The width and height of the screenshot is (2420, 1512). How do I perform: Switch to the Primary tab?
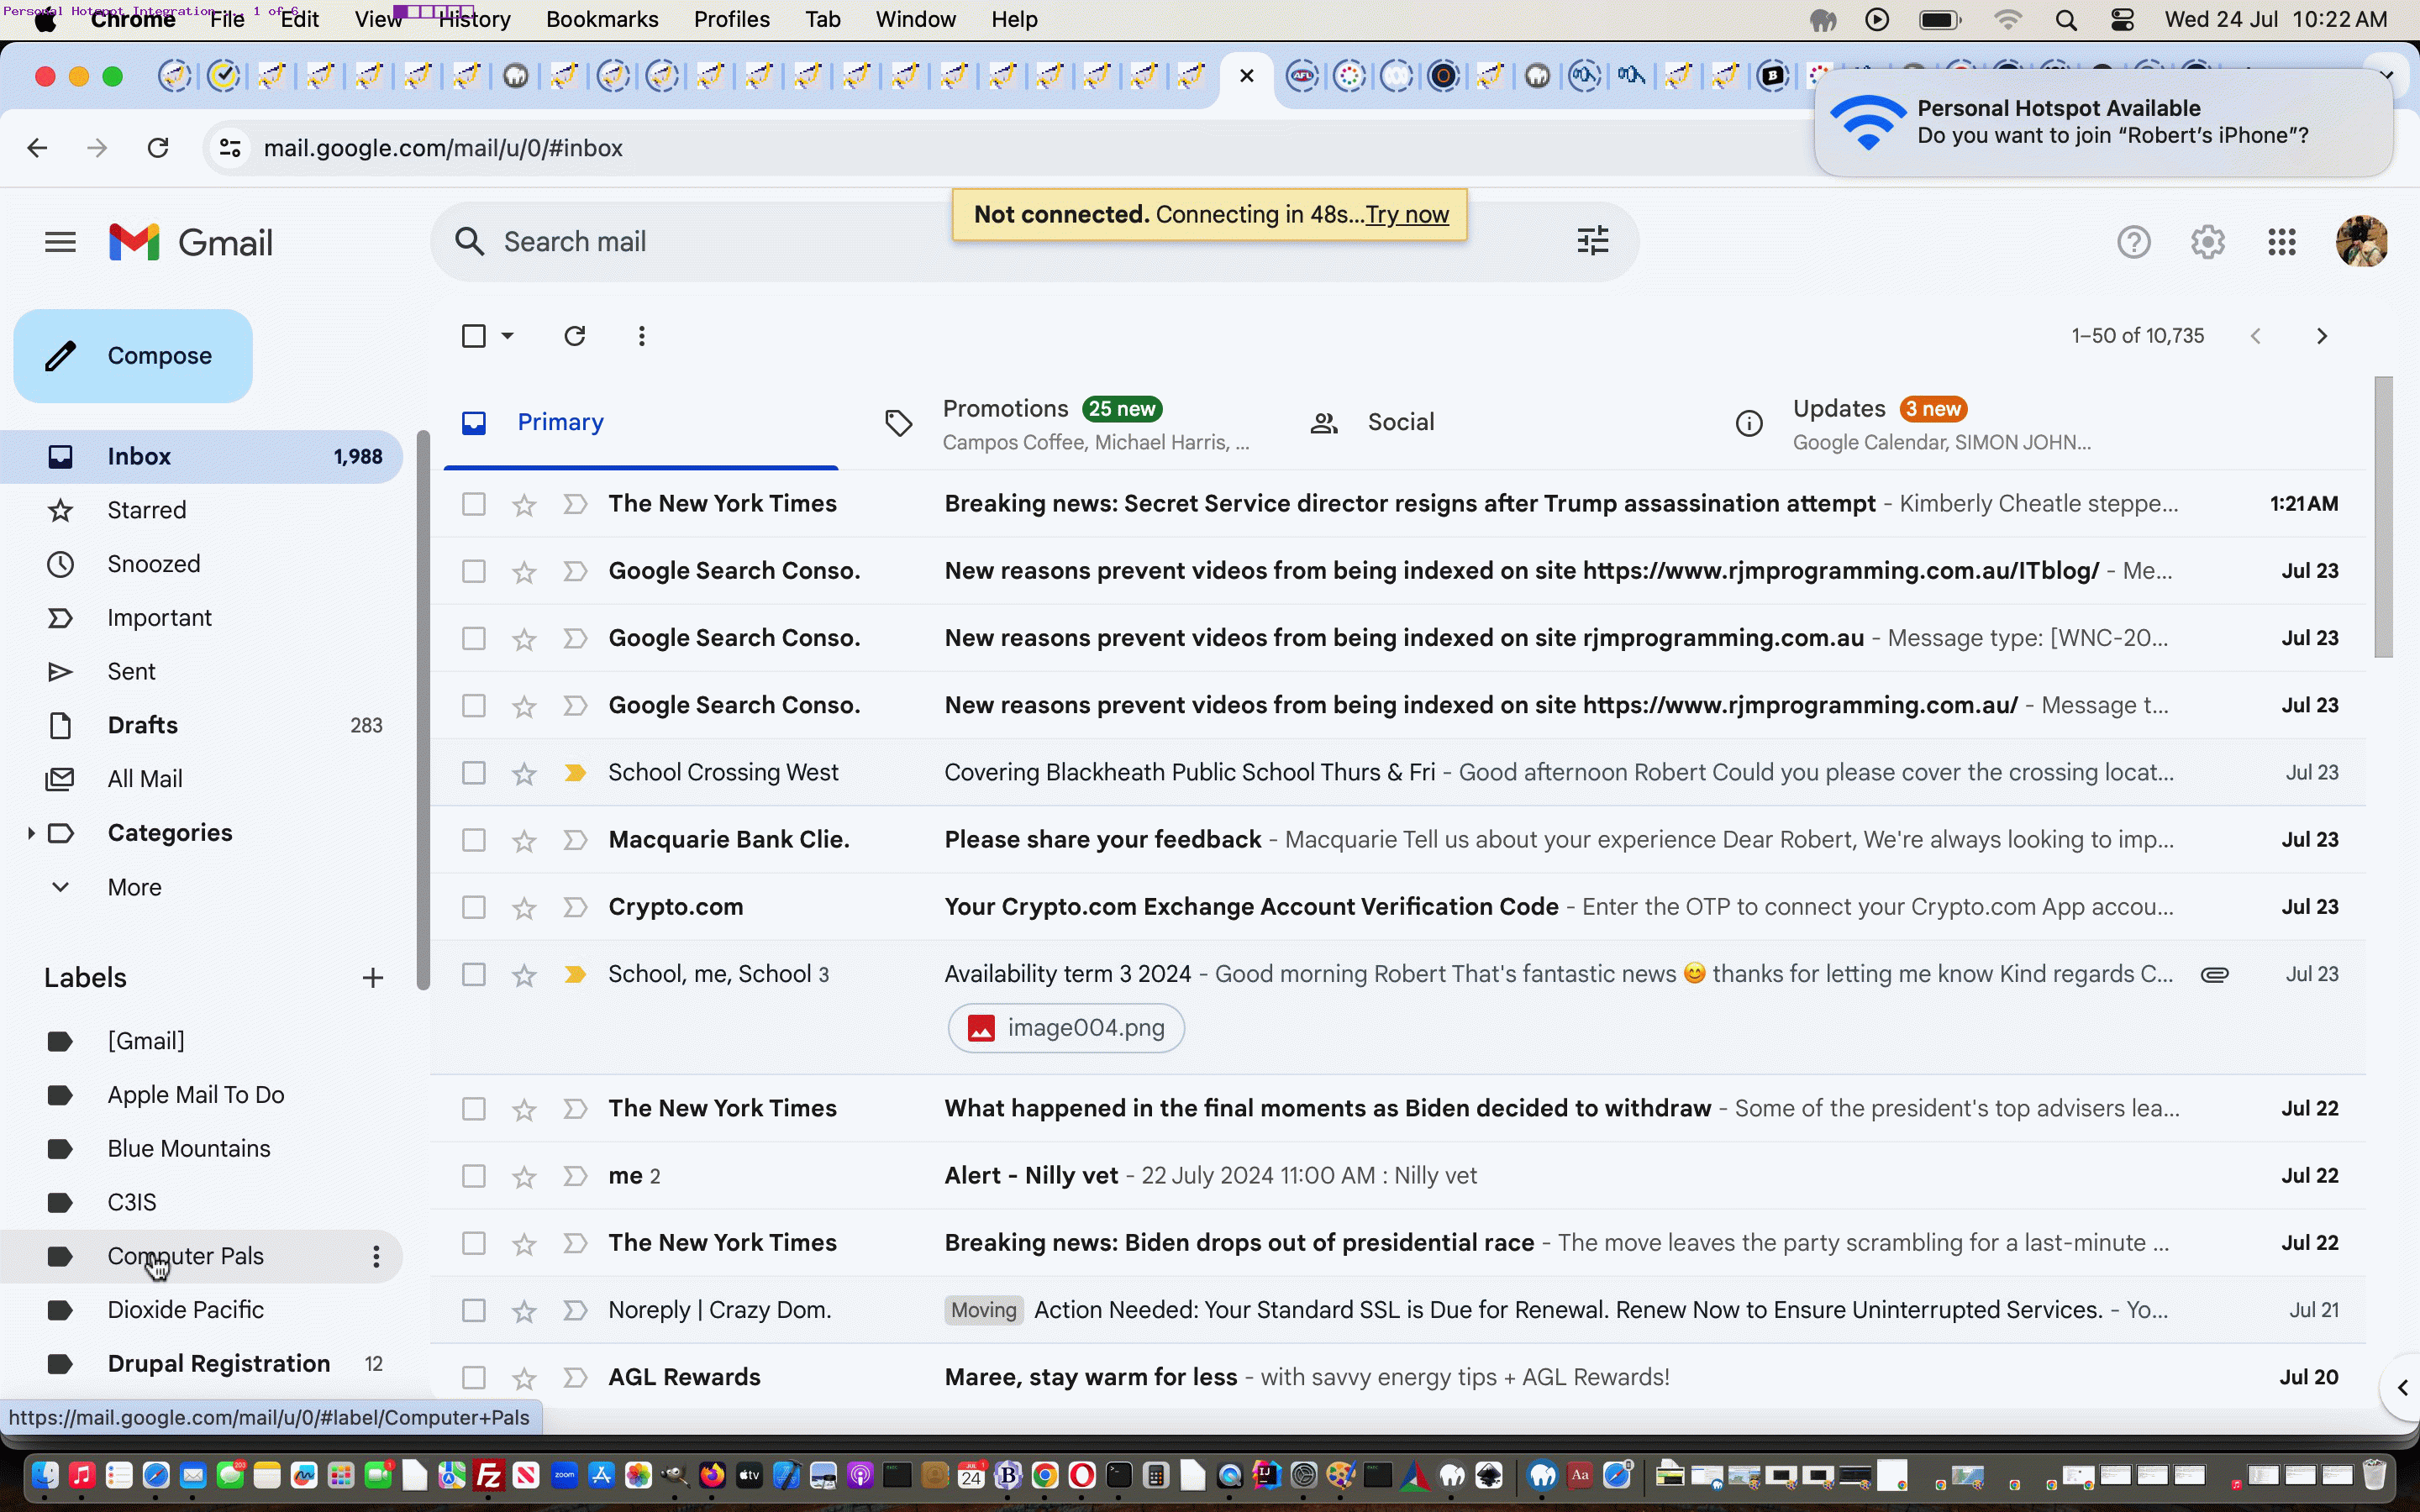(641, 423)
